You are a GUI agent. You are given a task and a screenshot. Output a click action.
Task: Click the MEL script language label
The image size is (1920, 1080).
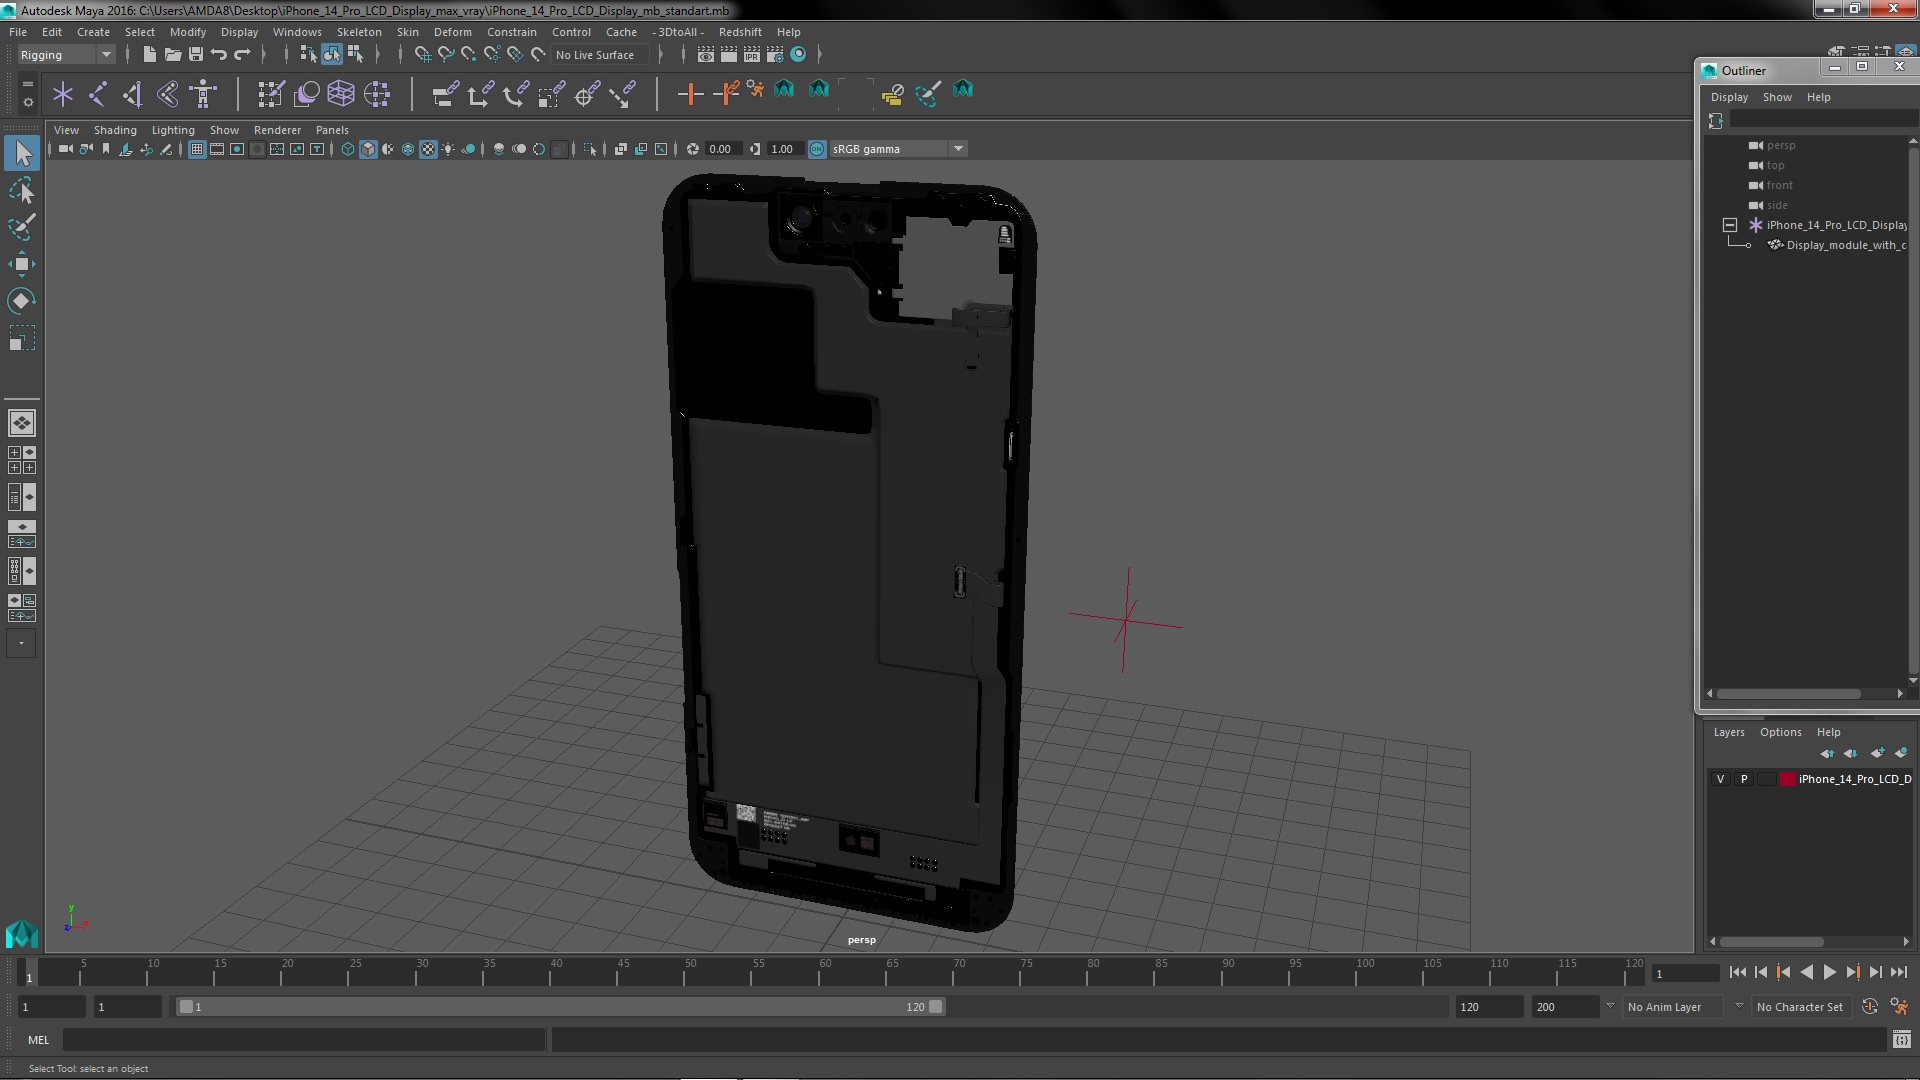click(38, 1040)
